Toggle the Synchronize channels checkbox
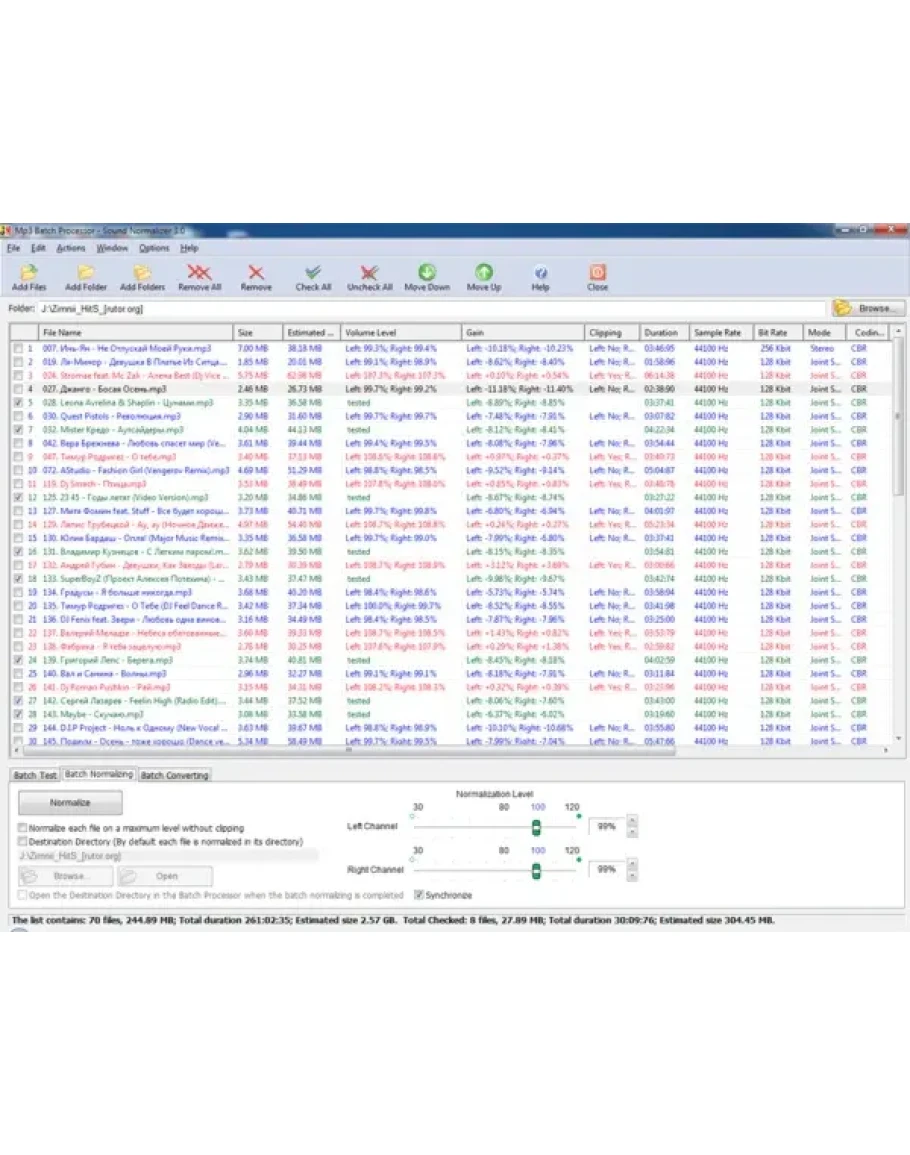The height and width of the screenshot is (1155, 910). 419,895
